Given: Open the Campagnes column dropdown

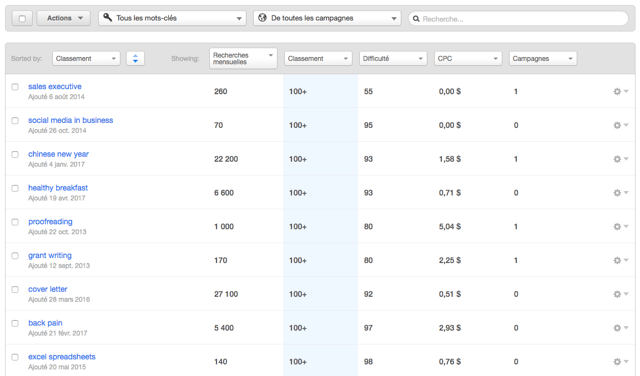Looking at the screenshot, I should click(543, 58).
